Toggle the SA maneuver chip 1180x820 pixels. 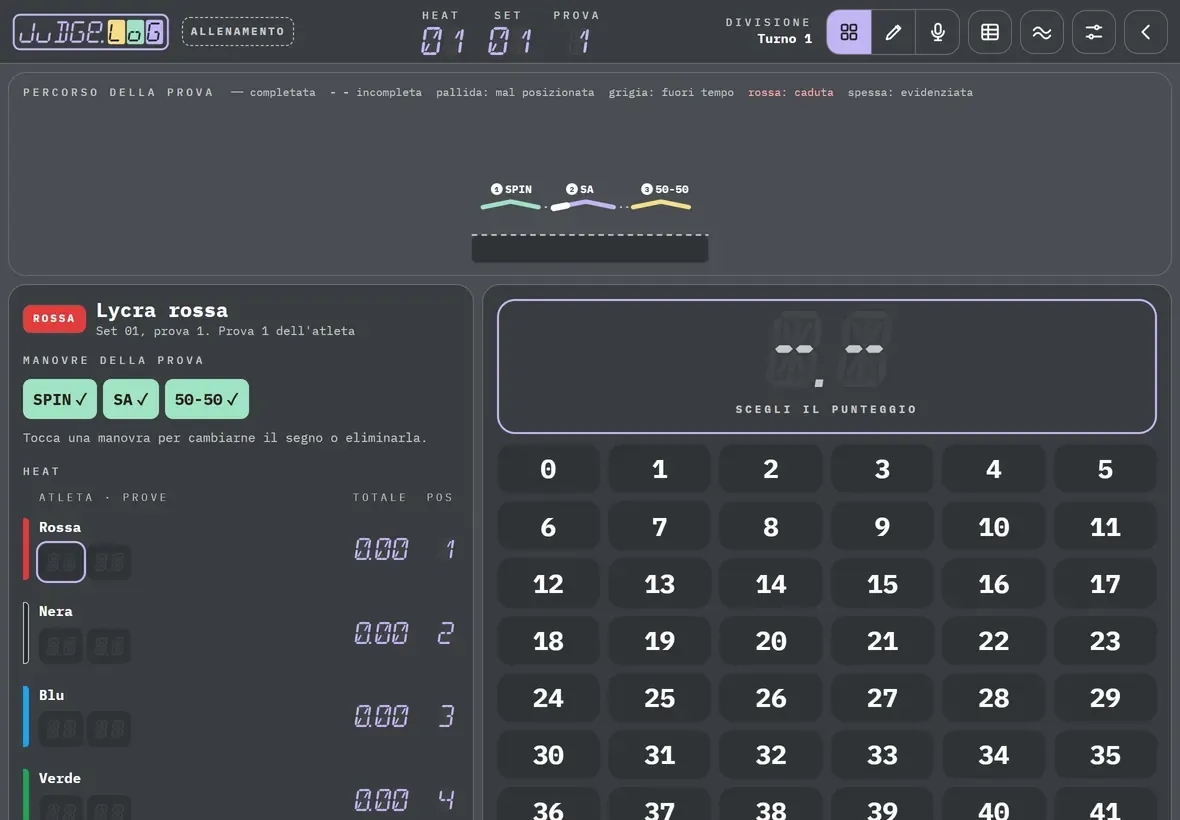tap(131, 399)
